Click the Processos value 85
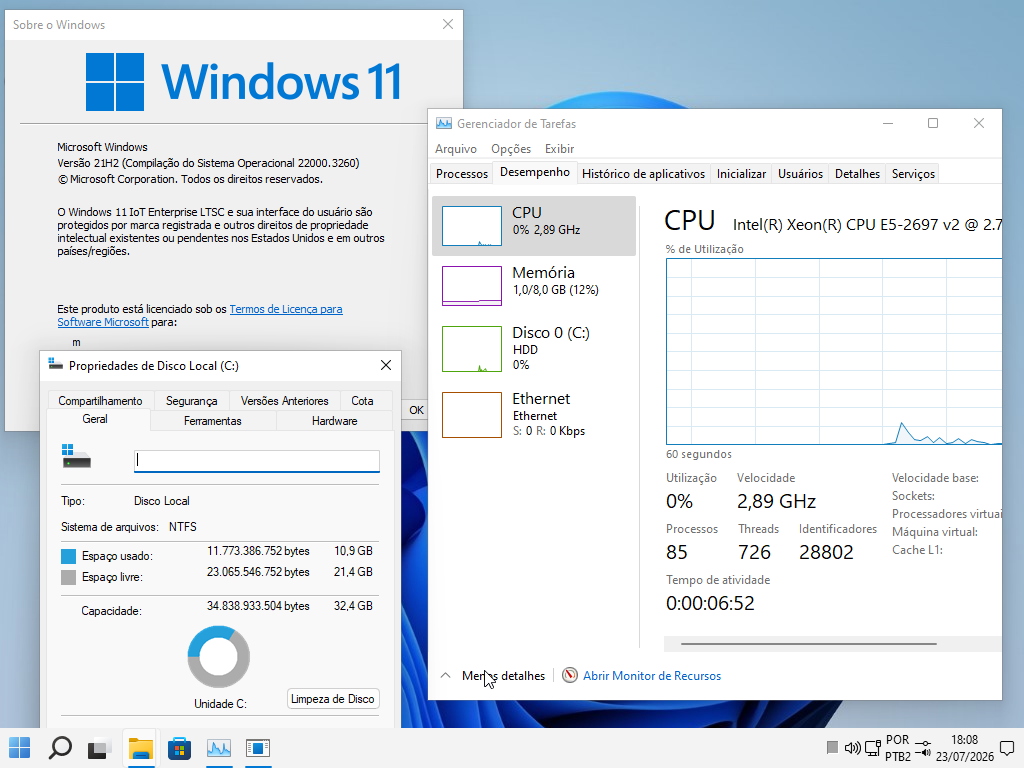 [x=677, y=552]
